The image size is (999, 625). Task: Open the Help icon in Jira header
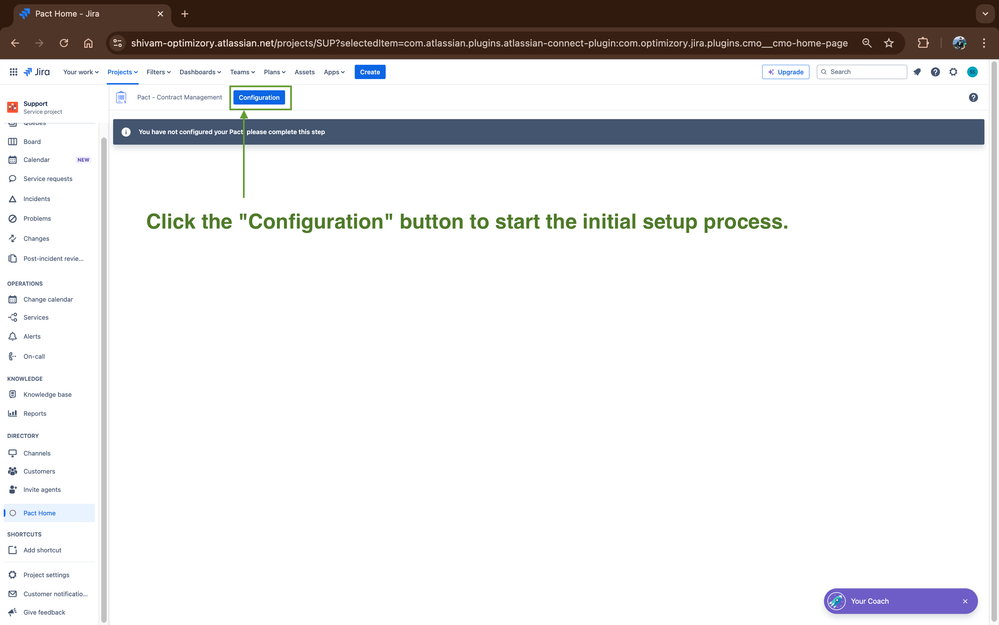pyautogui.click(x=935, y=72)
